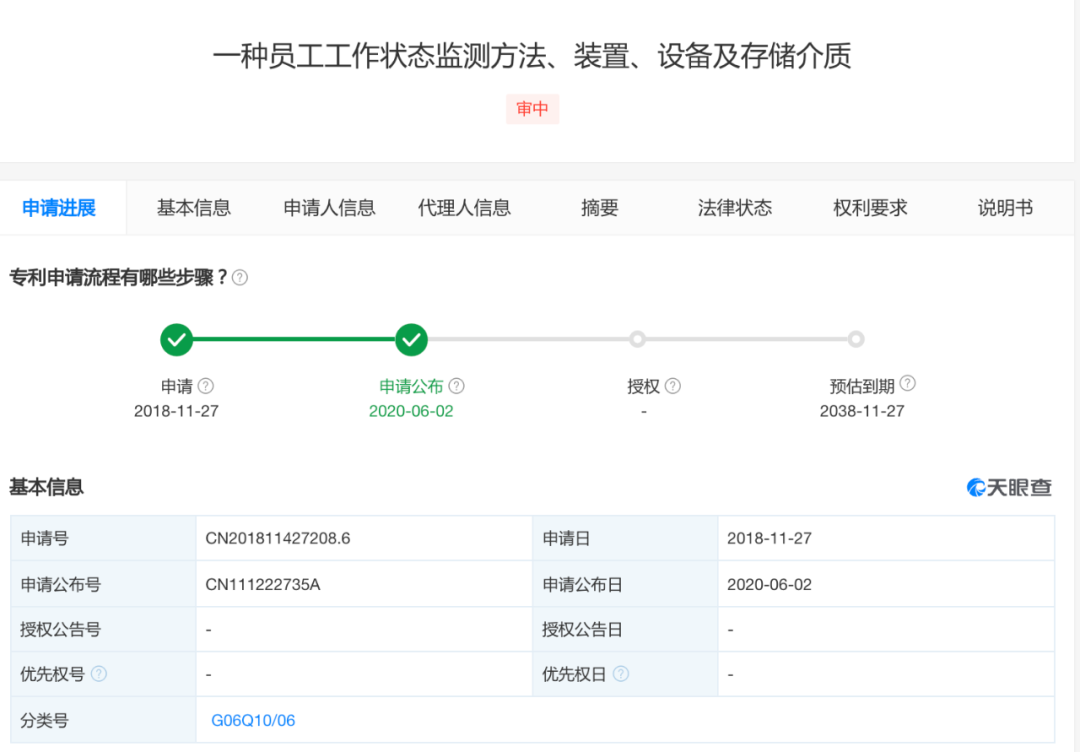The height and width of the screenshot is (752, 1080).
Task: Switch to the 基本信息 tab
Action: click(x=194, y=208)
